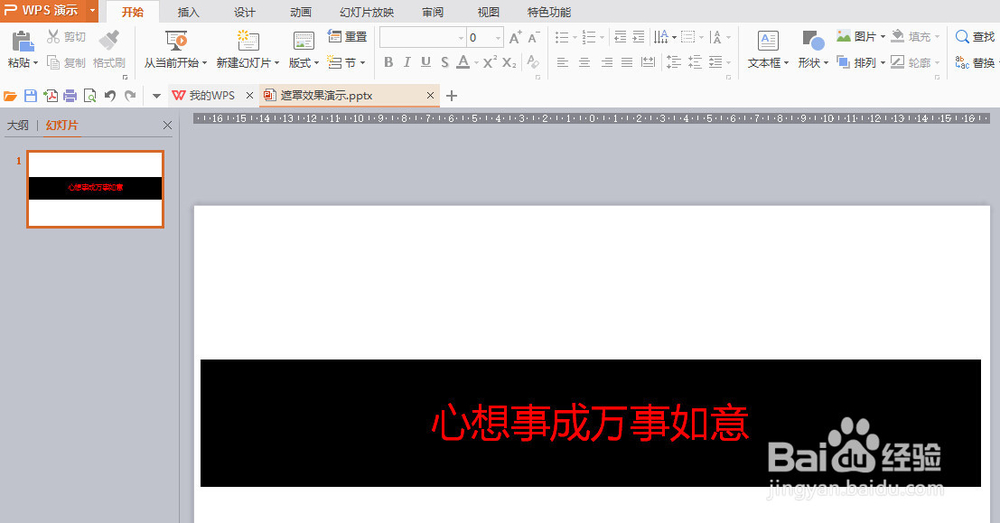Click the increase indent icon

tap(638, 38)
